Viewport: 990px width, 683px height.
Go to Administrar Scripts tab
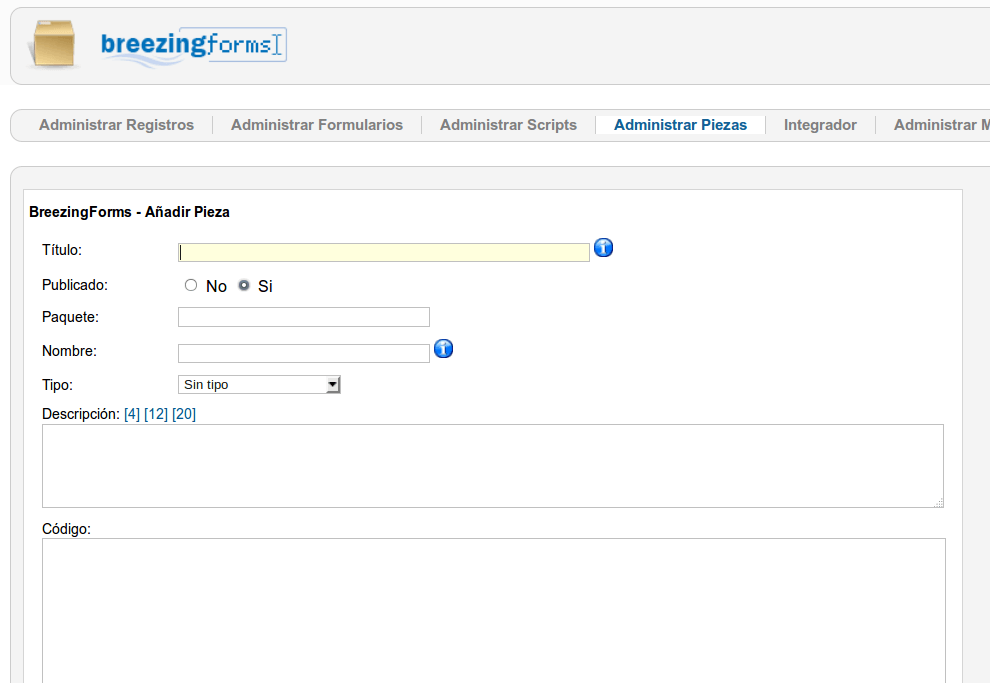508,125
